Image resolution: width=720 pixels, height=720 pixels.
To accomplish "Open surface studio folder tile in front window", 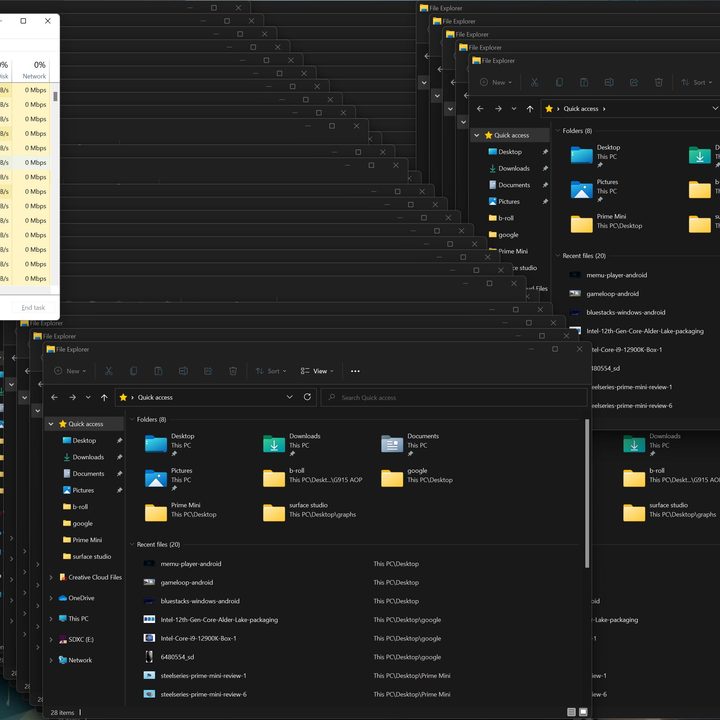I will (x=309, y=512).
